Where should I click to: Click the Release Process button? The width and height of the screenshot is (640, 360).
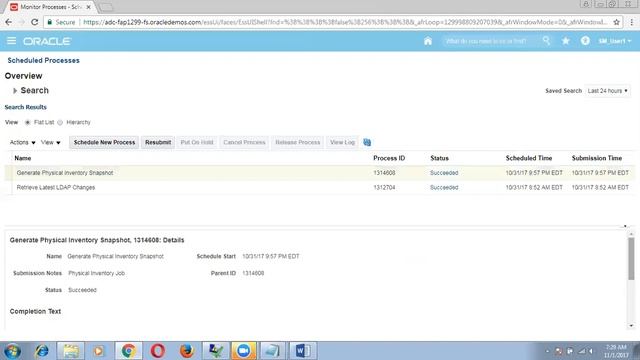click(x=298, y=142)
